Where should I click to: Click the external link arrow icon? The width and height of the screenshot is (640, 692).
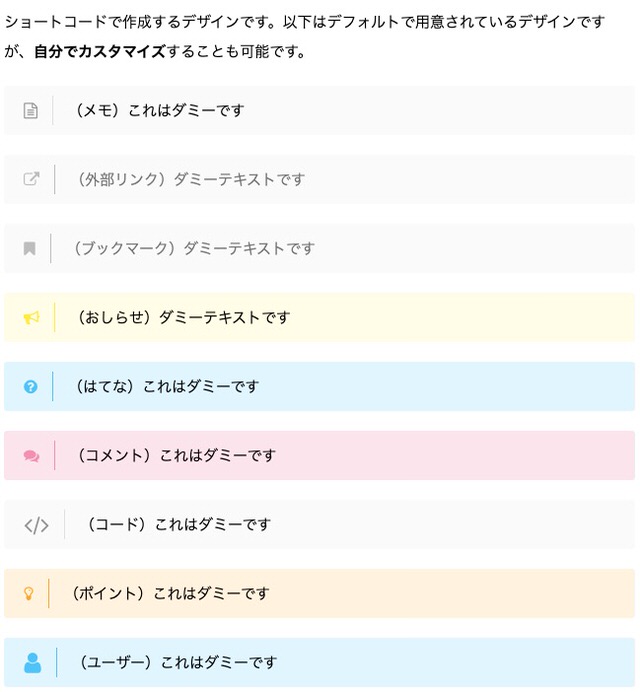click(x=31, y=179)
